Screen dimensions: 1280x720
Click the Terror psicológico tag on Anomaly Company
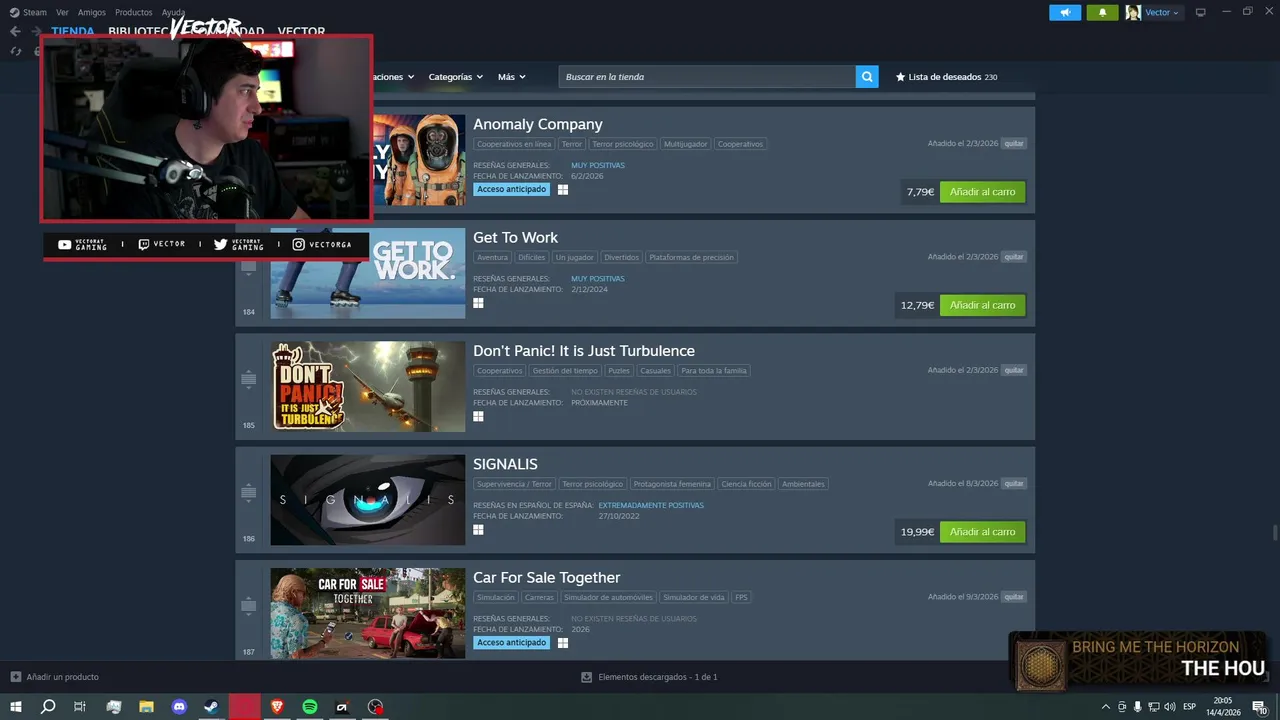622,144
